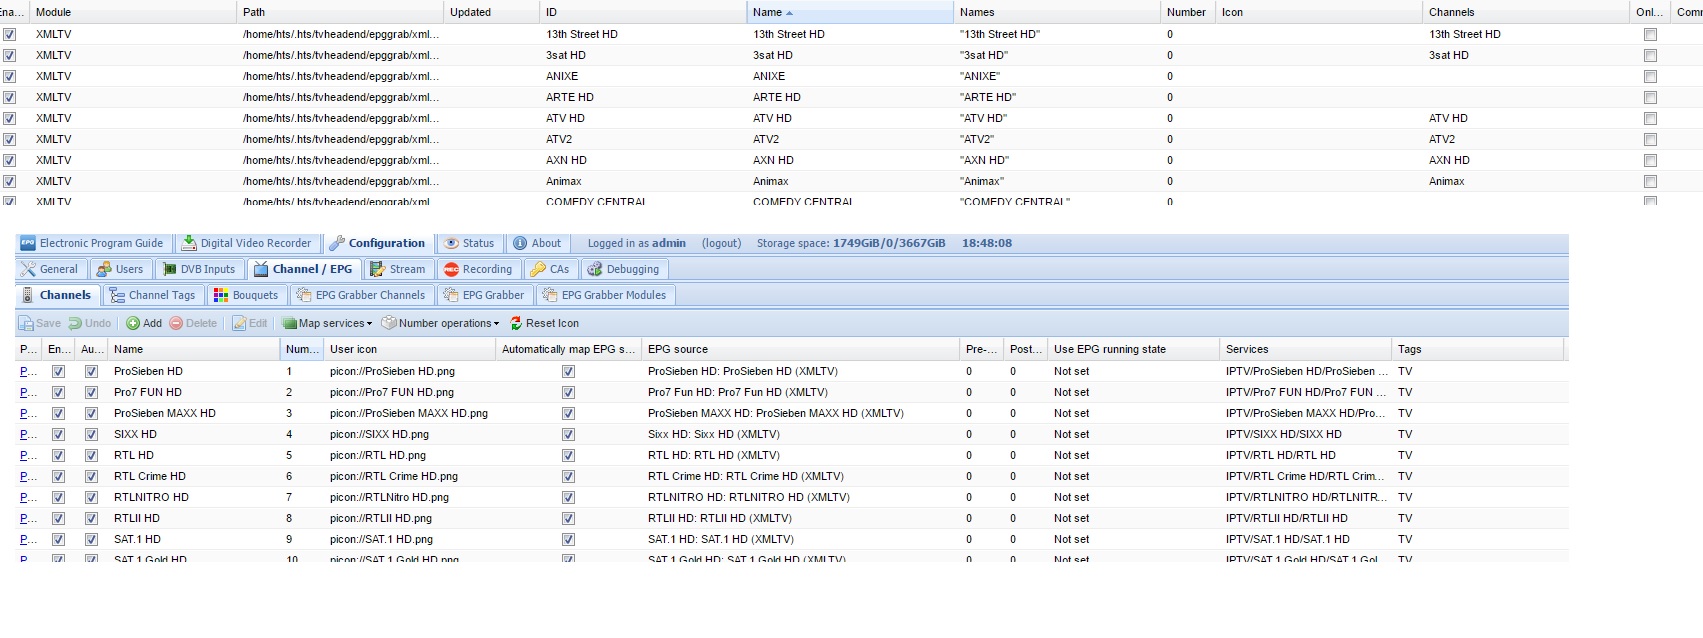Select the Channel / EPG tab

pos(304,269)
